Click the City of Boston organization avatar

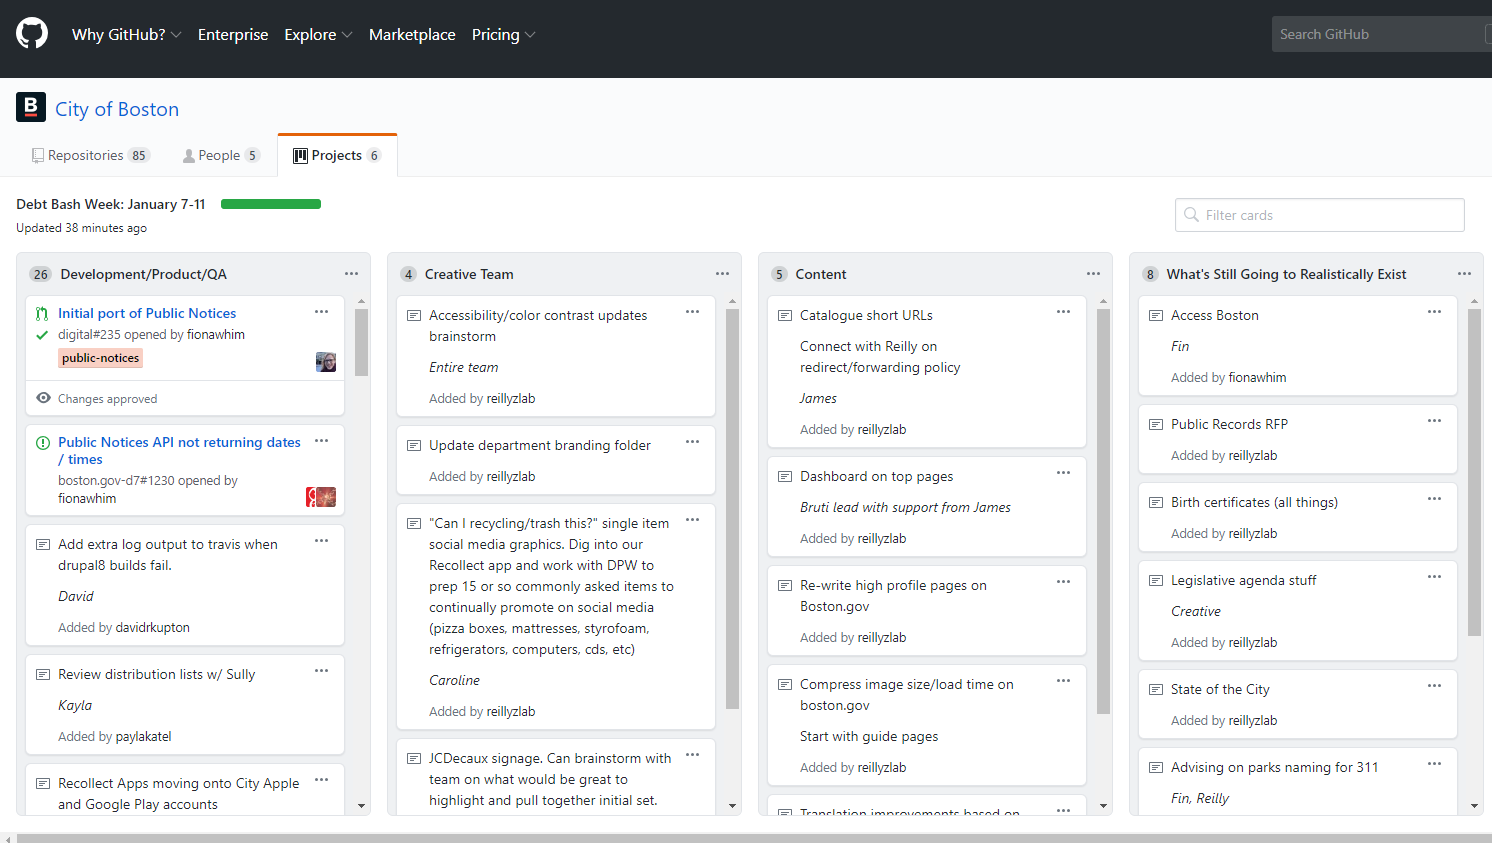coord(31,107)
